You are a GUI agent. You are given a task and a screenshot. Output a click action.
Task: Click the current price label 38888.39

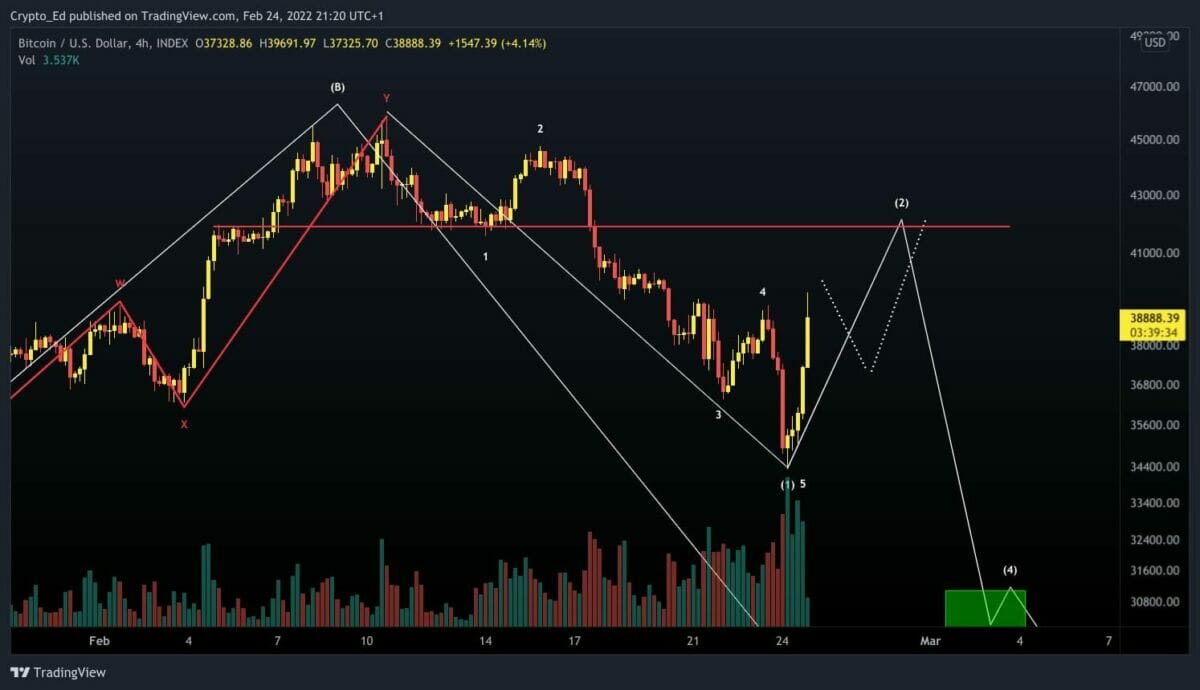(x=1153, y=317)
